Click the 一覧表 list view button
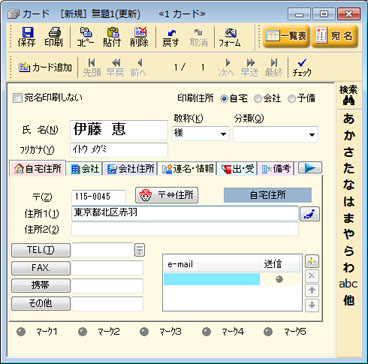 (287, 36)
